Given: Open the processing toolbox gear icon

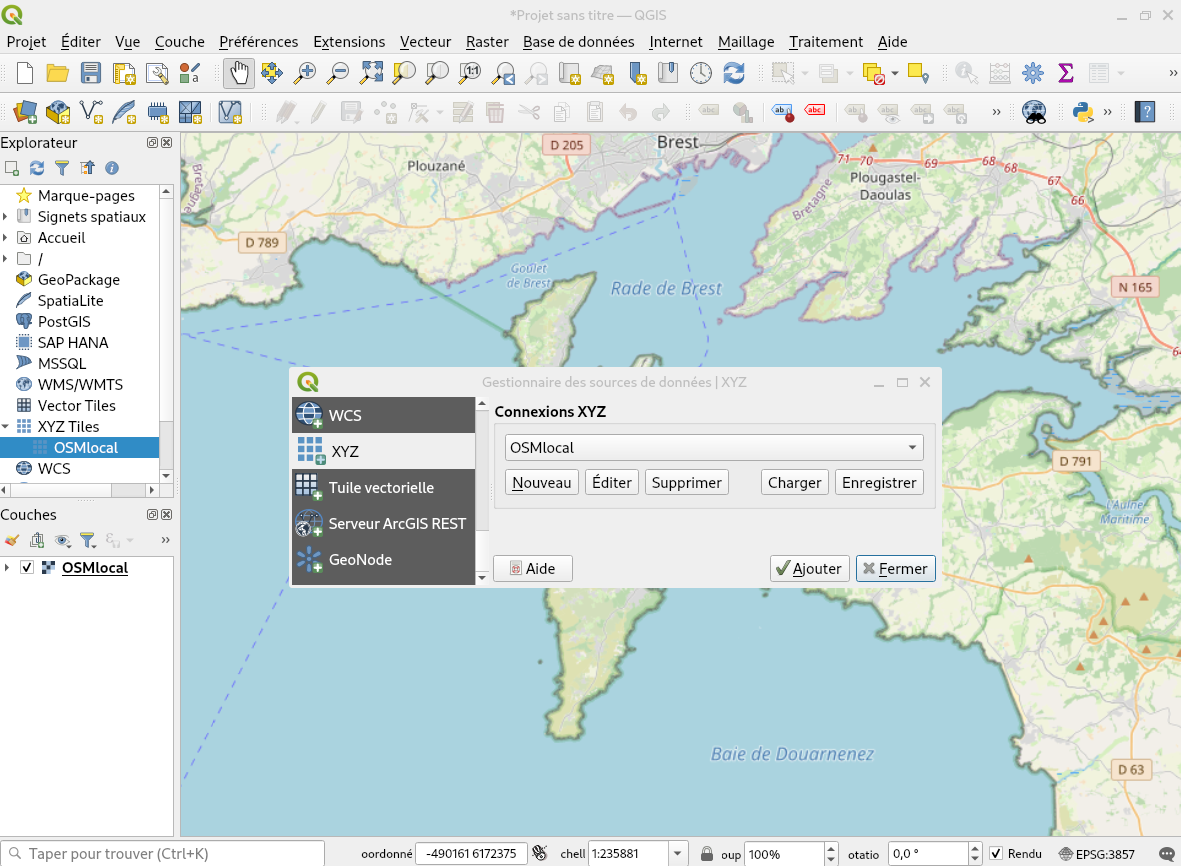Looking at the screenshot, I should click(1033, 73).
